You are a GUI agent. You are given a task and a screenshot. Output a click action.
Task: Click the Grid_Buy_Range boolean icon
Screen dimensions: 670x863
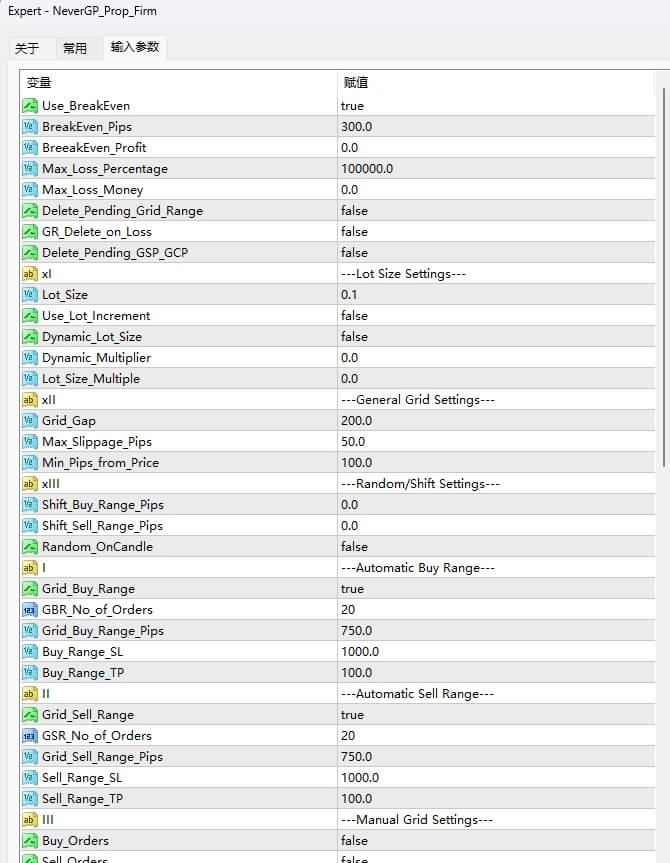point(30,589)
